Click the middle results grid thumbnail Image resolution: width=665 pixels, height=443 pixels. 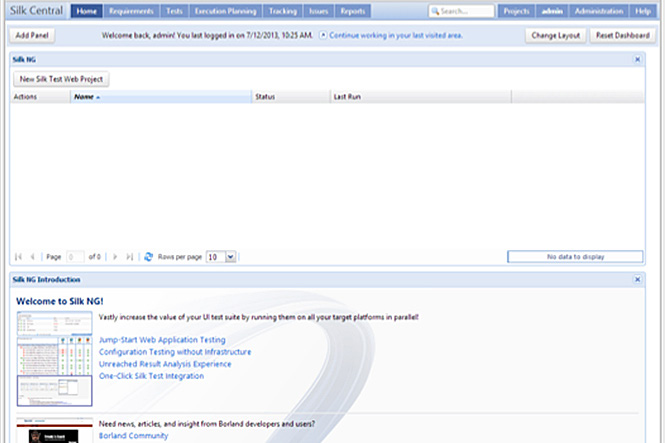(x=54, y=356)
